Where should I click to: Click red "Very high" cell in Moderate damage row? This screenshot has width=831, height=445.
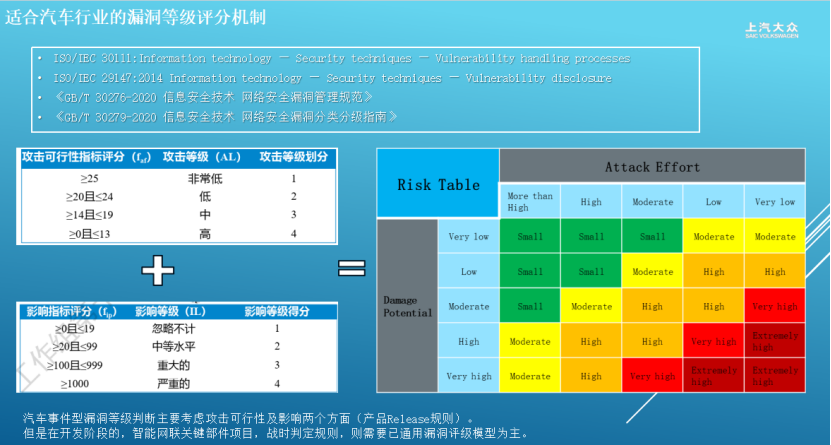[x=775, y=306]
